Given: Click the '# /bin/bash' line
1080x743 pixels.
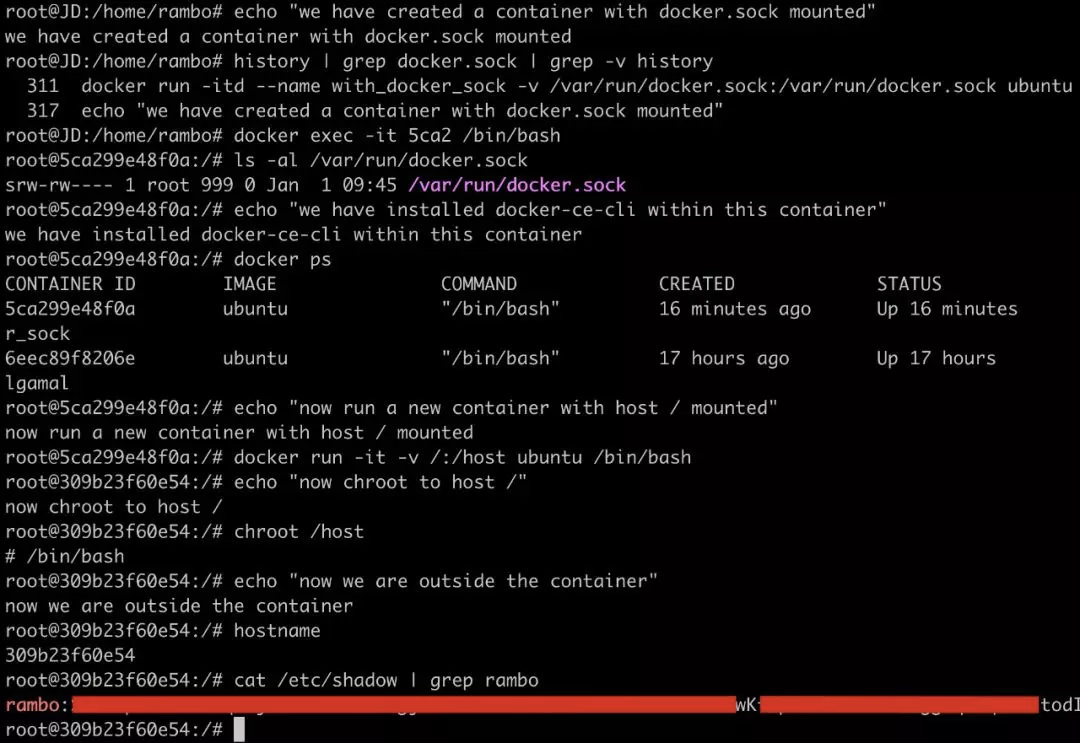Looking at the screenshot, I should coord(65,556).
